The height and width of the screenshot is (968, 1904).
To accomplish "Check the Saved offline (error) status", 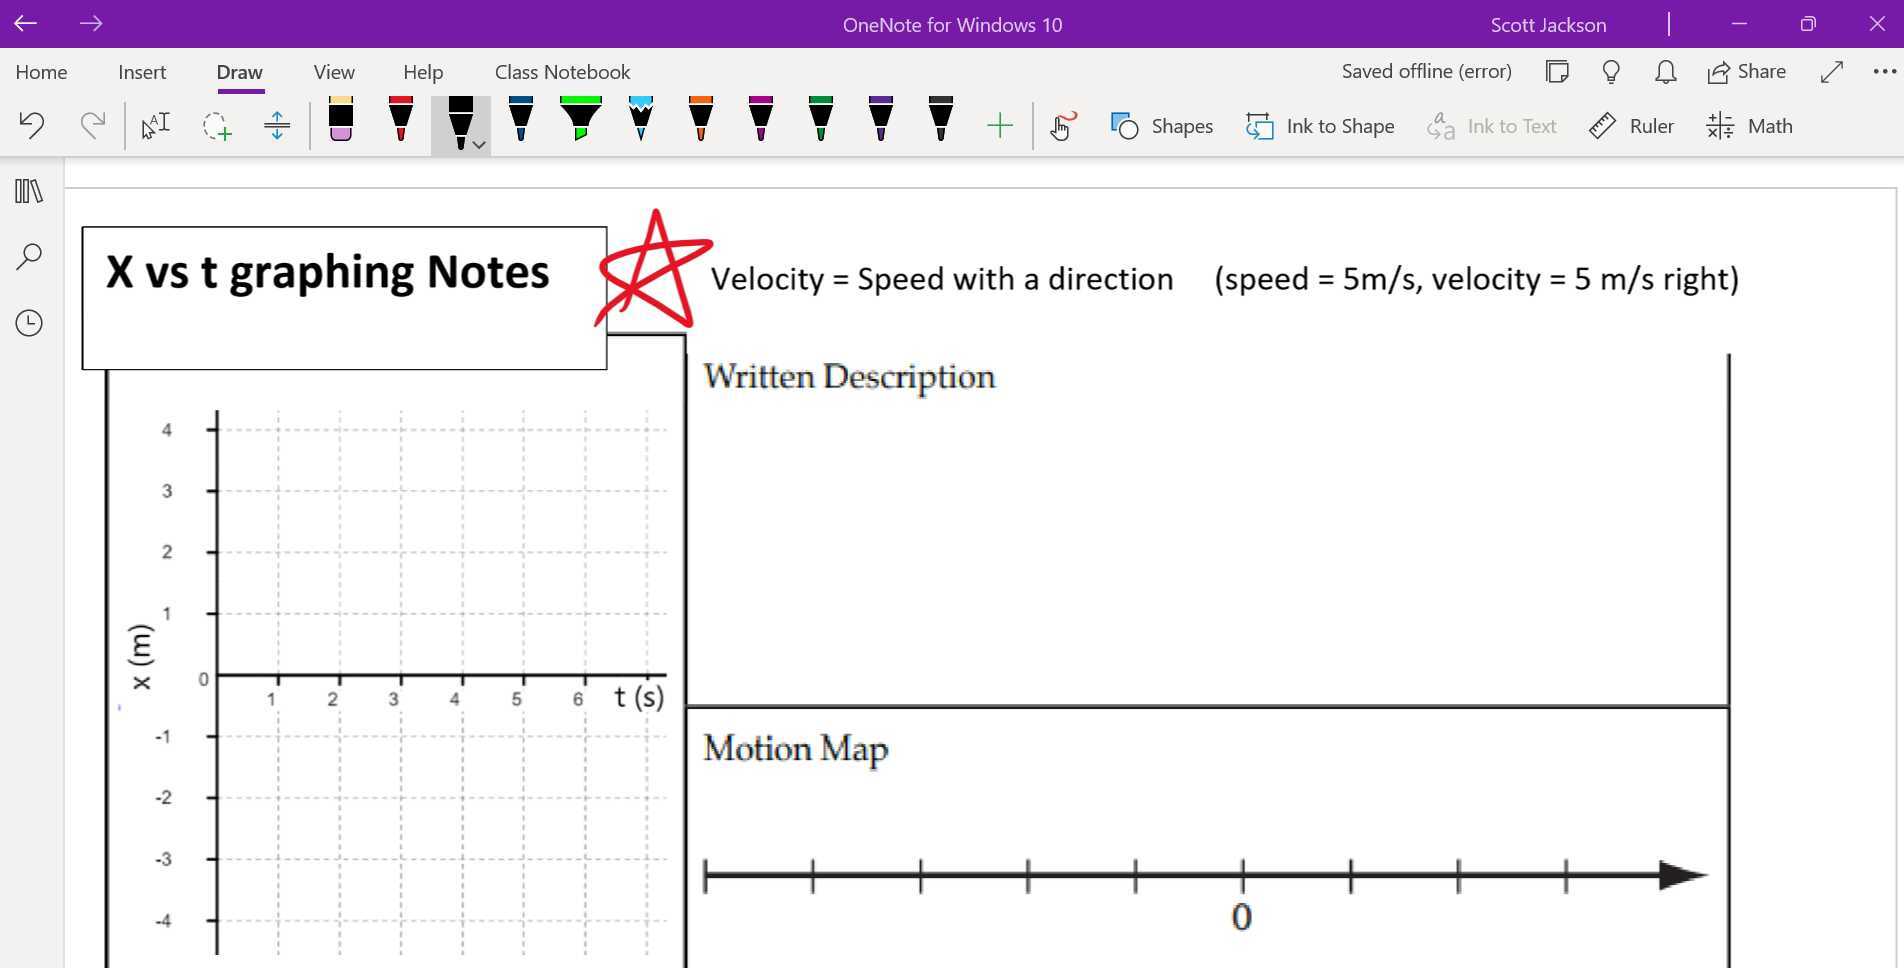I will tap(1427, 71).
